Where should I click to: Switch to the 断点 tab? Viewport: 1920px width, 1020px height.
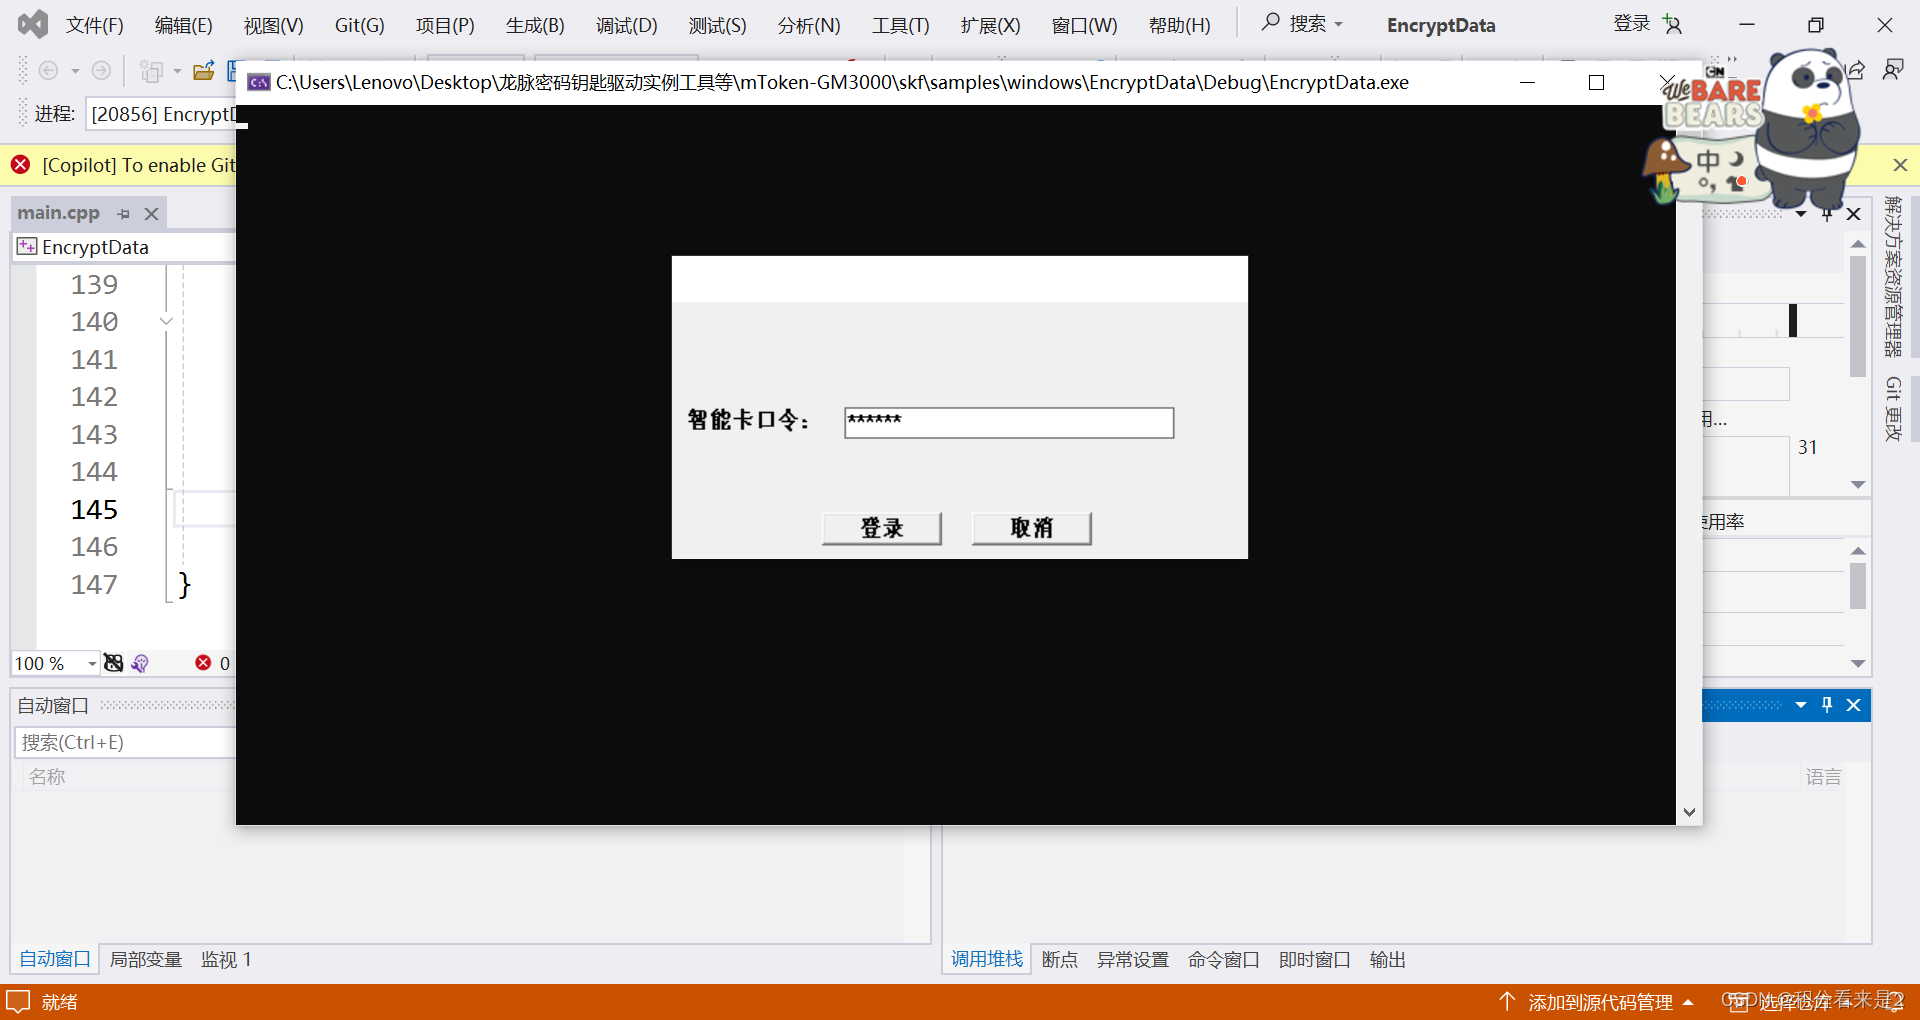1060,959
